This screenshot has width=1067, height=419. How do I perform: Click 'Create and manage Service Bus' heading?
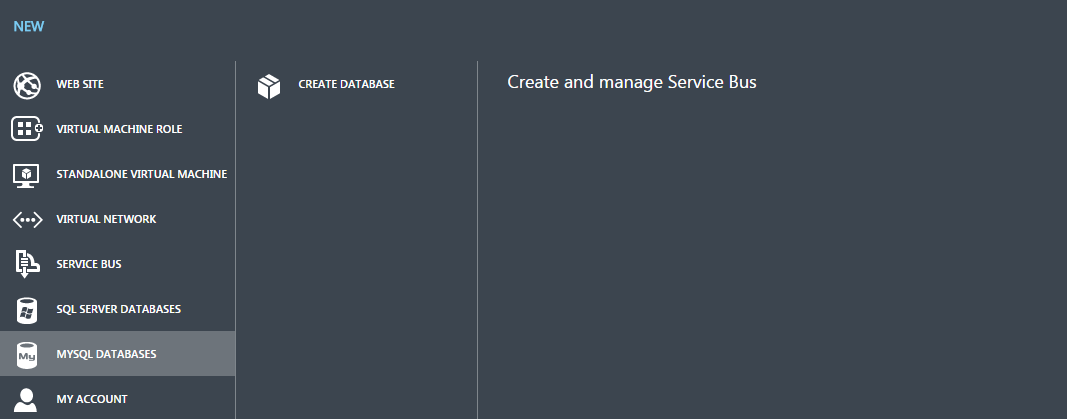tap(632, 82)
